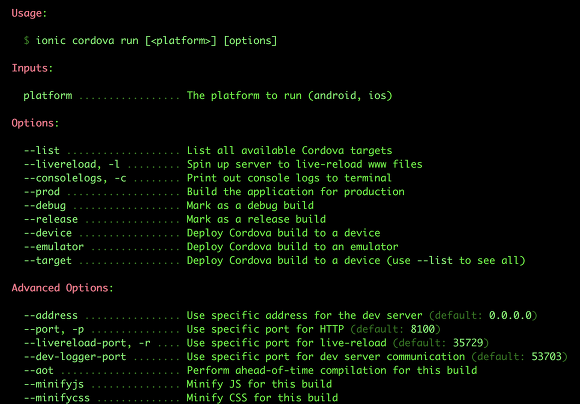The height and width of the screenshot is (404, 580).
Task: Click the "--device" option flag
Action: [x=48, y=233]
